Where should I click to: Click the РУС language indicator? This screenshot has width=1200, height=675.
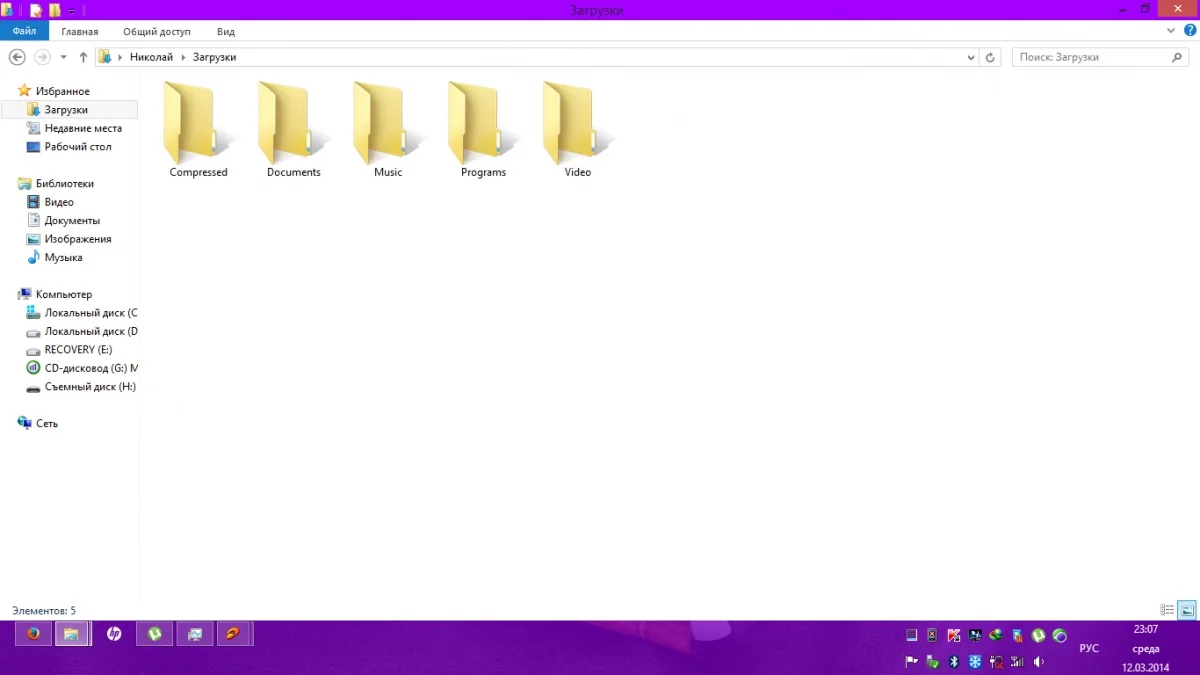coord(1089,649)
